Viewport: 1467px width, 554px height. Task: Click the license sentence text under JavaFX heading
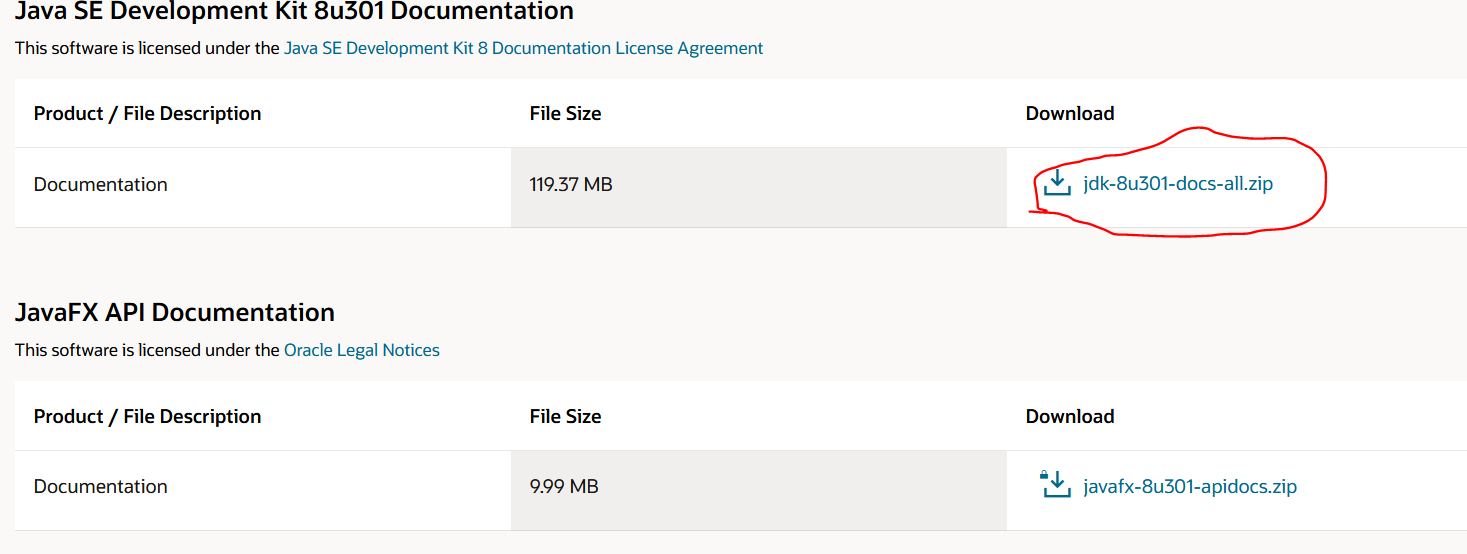(147, 350)
